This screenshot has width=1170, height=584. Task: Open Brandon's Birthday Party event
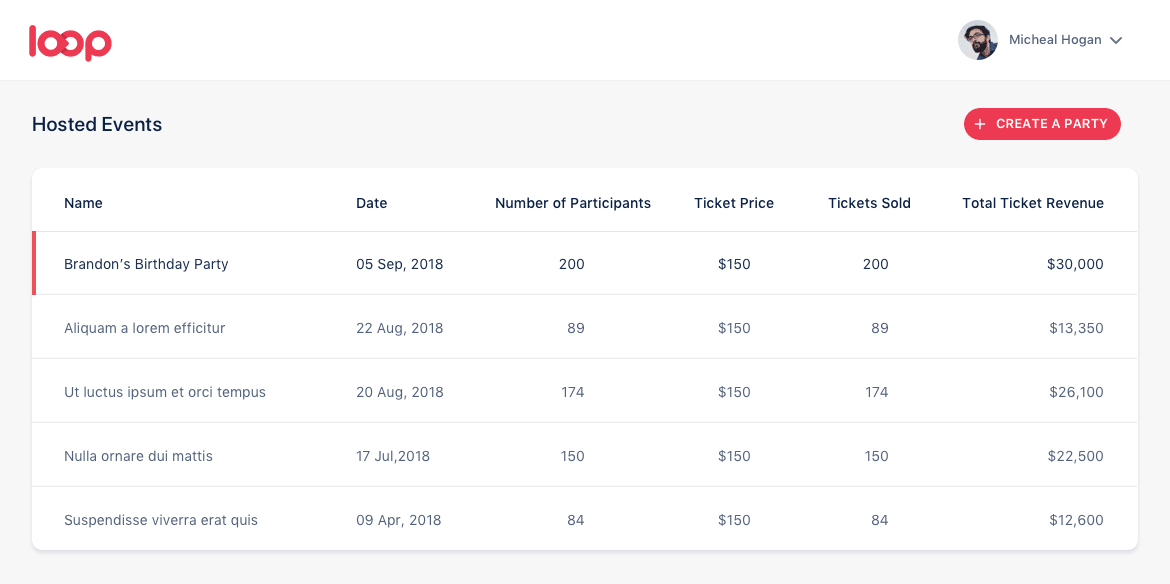(146, 264)
